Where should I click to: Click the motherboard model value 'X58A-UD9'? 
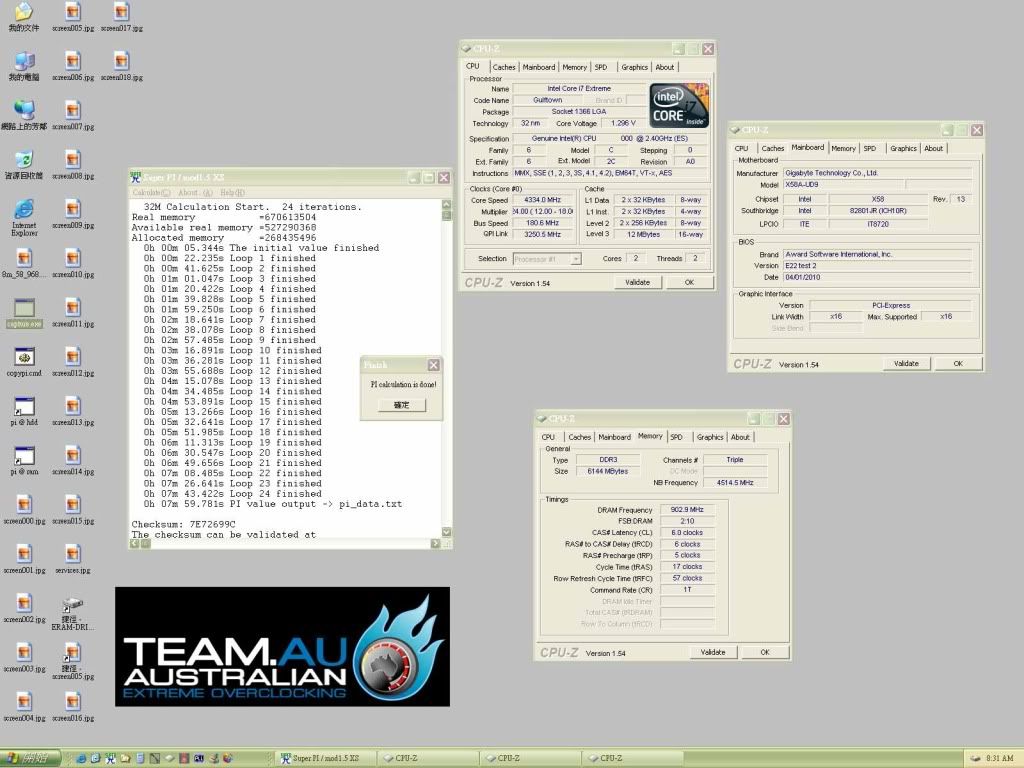tap(844, 185)
